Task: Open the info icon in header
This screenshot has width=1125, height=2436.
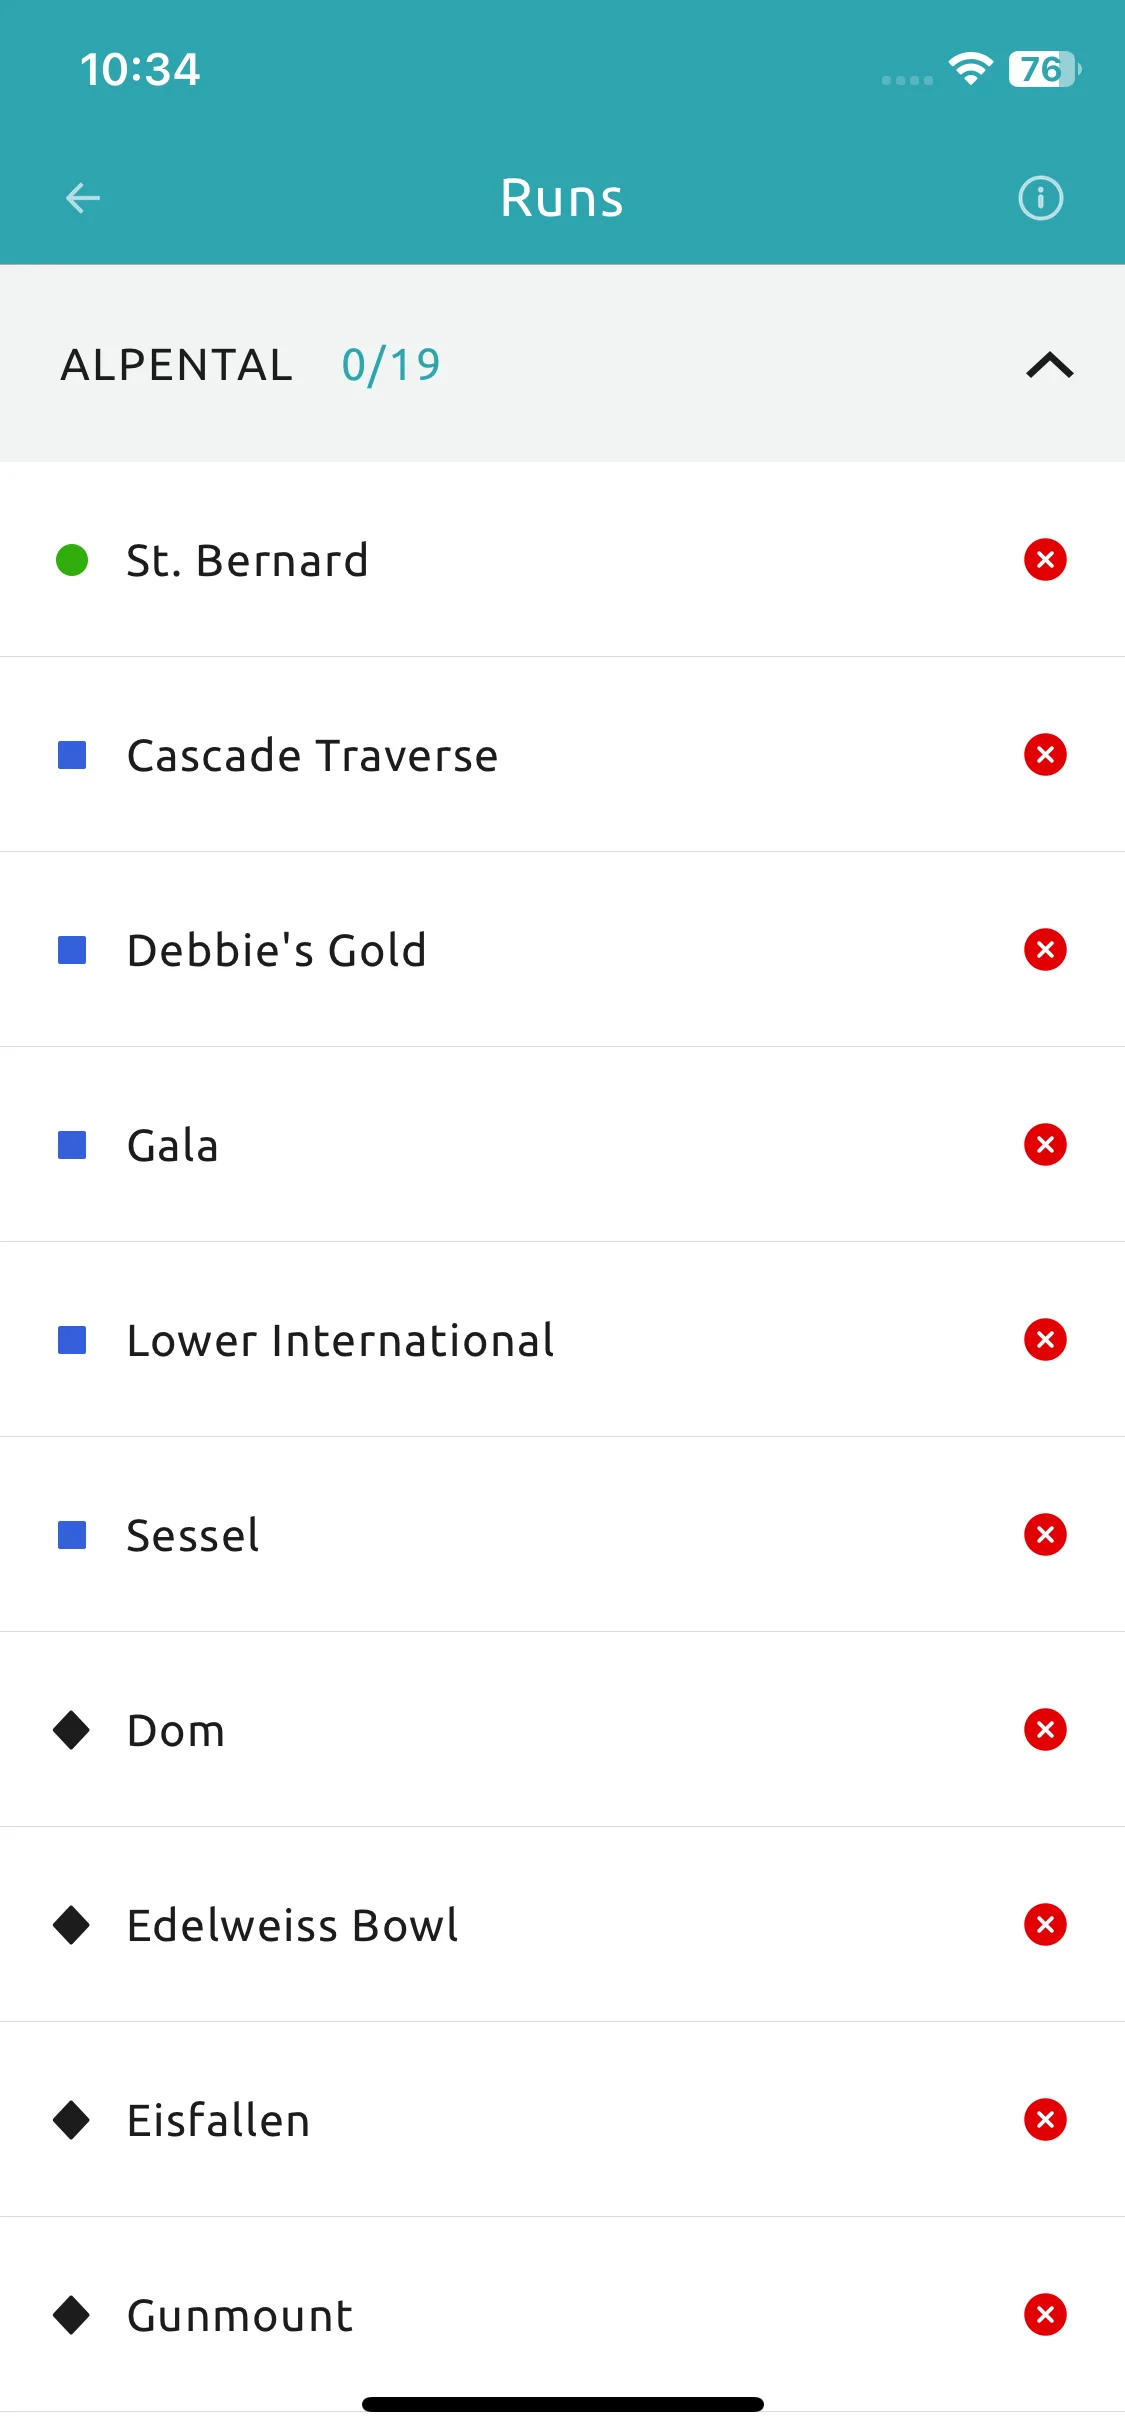Action: pyautogui.click(x=1040, y=198)
